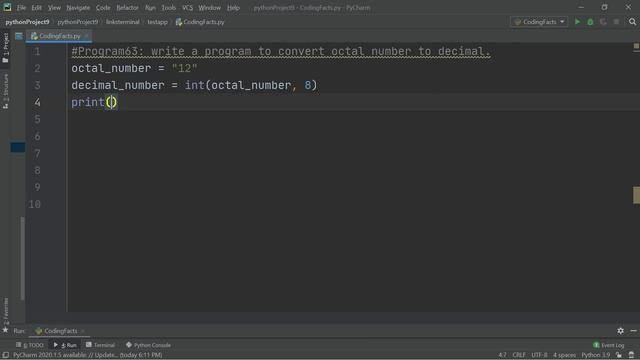Click the blue square icon left of the editor tab
The width and height of the screenshot is (640, 360).
[x=19, y=36]
